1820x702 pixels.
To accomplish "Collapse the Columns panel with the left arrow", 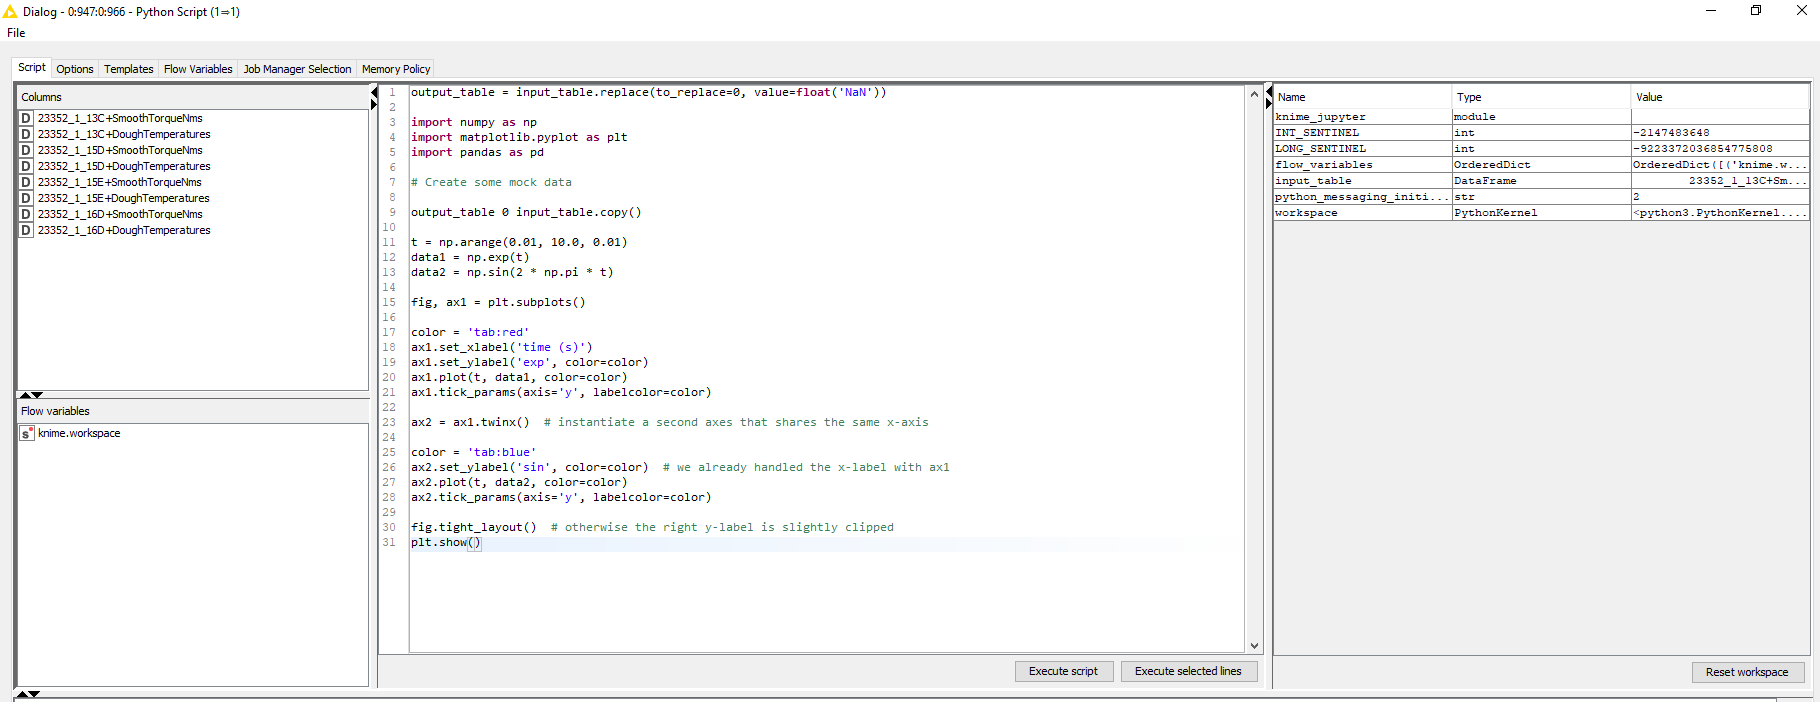I will (x=374, y=92).
